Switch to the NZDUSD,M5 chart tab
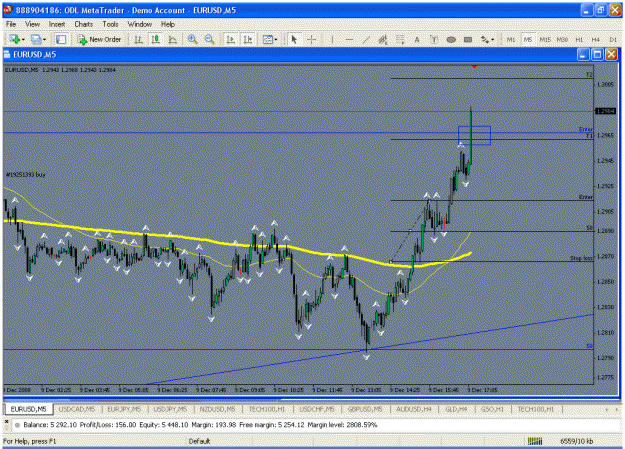The width and height of the screenshot is (625, 449). [217, 409]
